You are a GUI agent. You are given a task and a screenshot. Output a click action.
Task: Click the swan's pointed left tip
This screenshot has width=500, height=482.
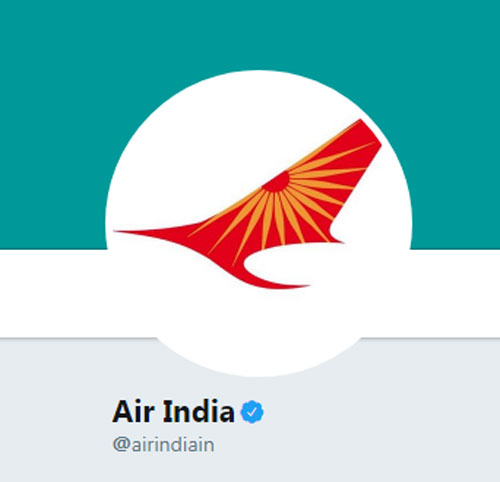pyautogui.click(x=133, y=232)
